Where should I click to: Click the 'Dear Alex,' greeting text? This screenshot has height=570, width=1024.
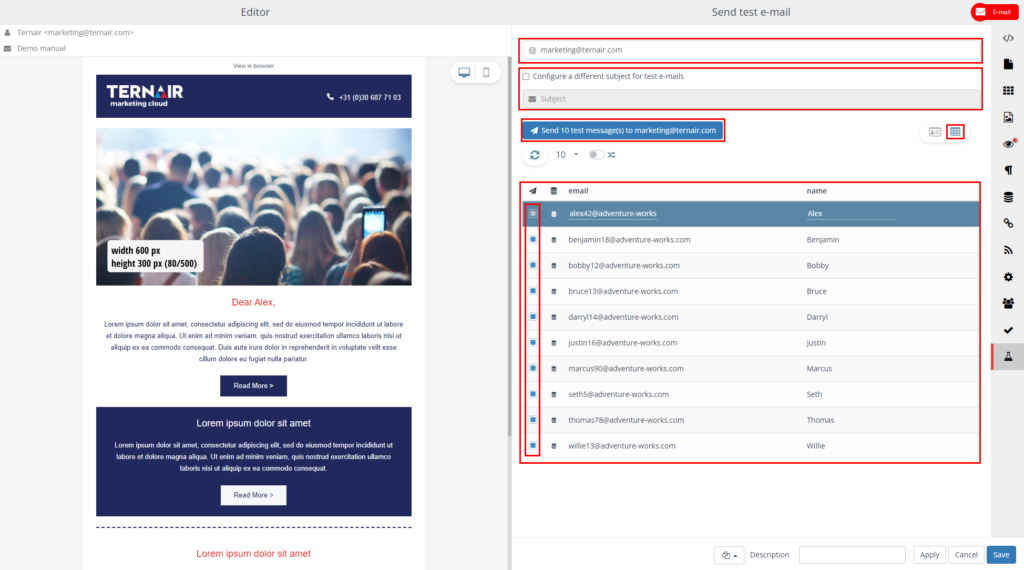253,302
